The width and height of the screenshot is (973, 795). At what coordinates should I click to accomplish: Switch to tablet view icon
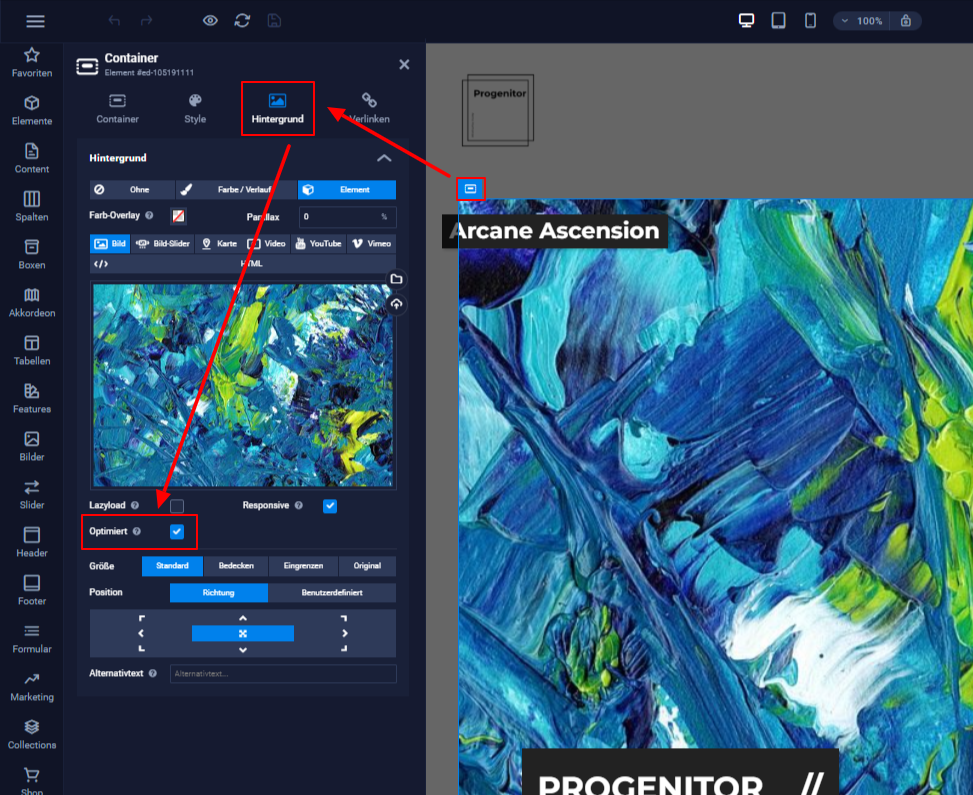[x=778, y=20]
